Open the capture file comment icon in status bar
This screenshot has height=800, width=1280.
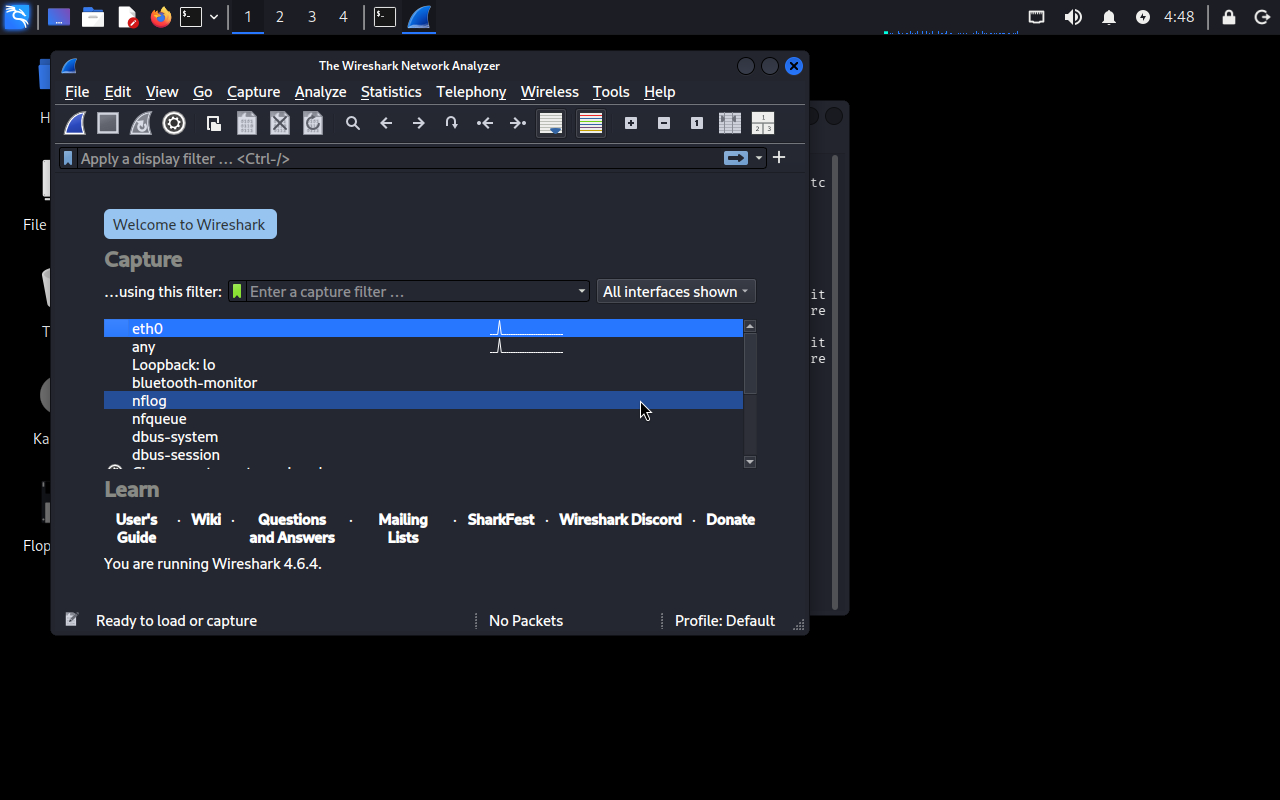[x=72, y=620]
